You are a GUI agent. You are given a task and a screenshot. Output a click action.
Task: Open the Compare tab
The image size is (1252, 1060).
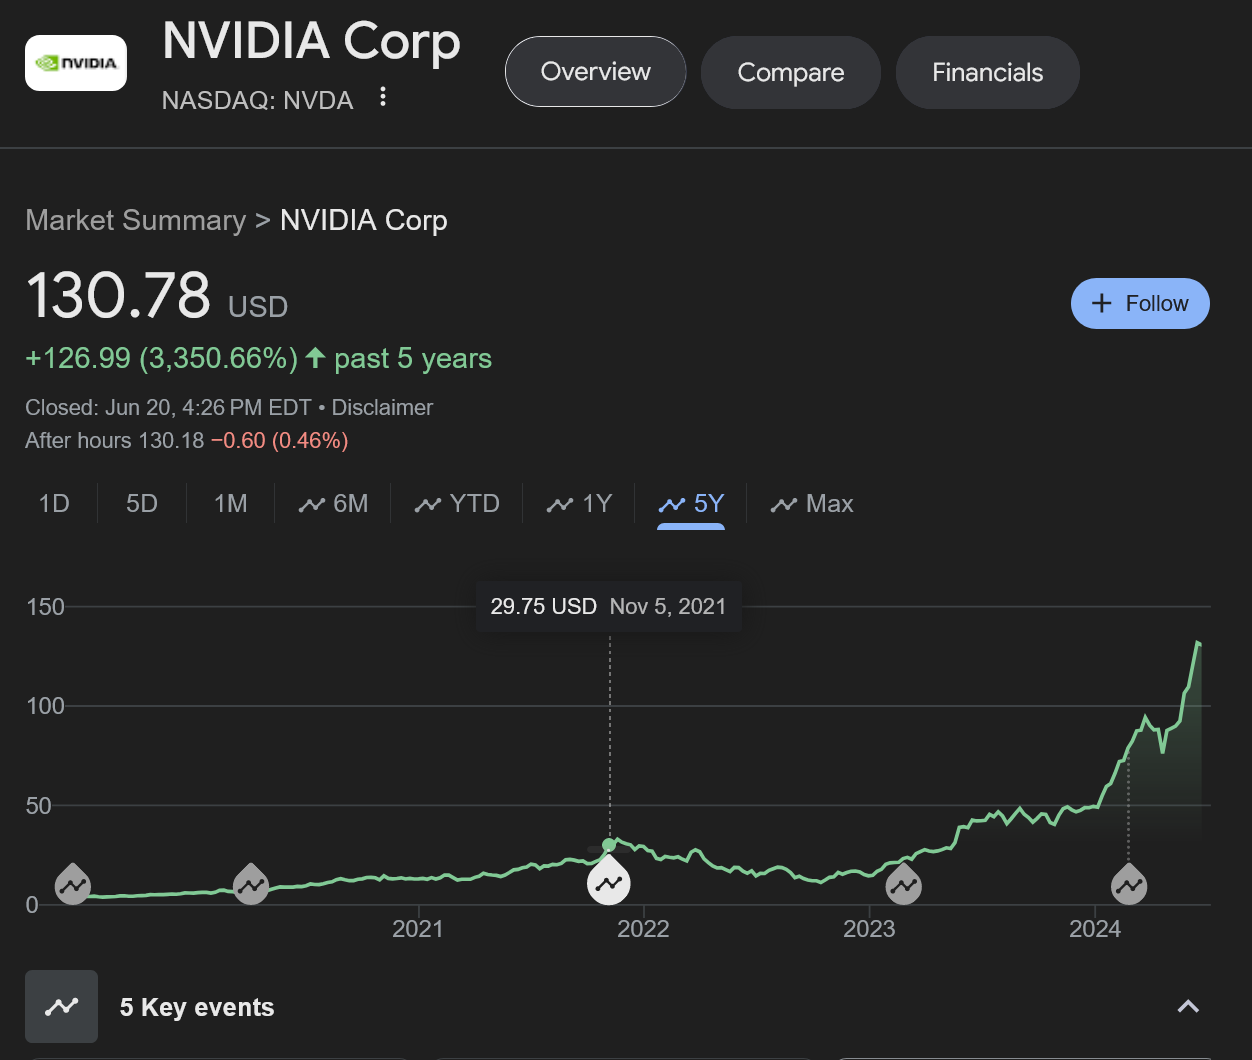791,73
